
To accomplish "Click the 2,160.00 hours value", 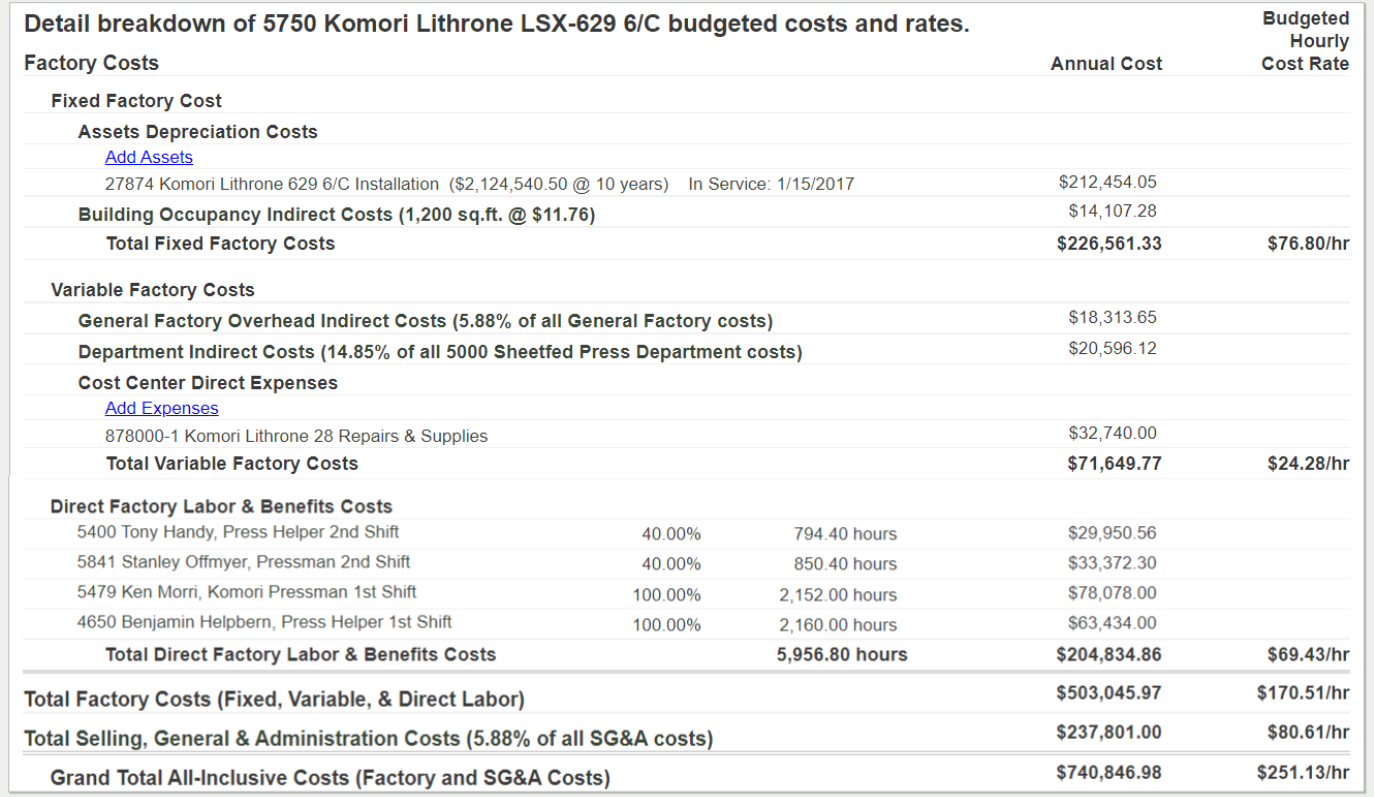I will tap(838, 625).
